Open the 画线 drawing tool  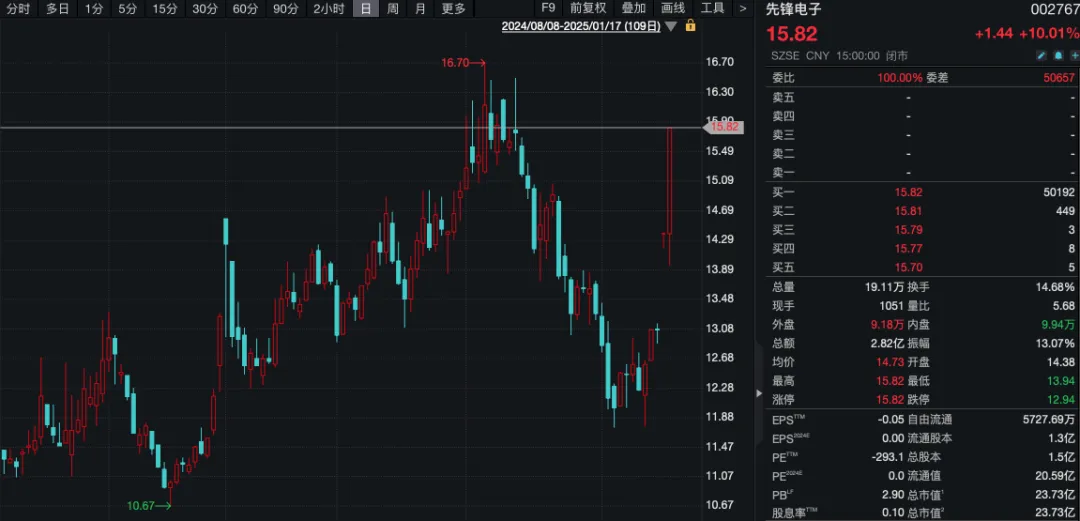673,8
